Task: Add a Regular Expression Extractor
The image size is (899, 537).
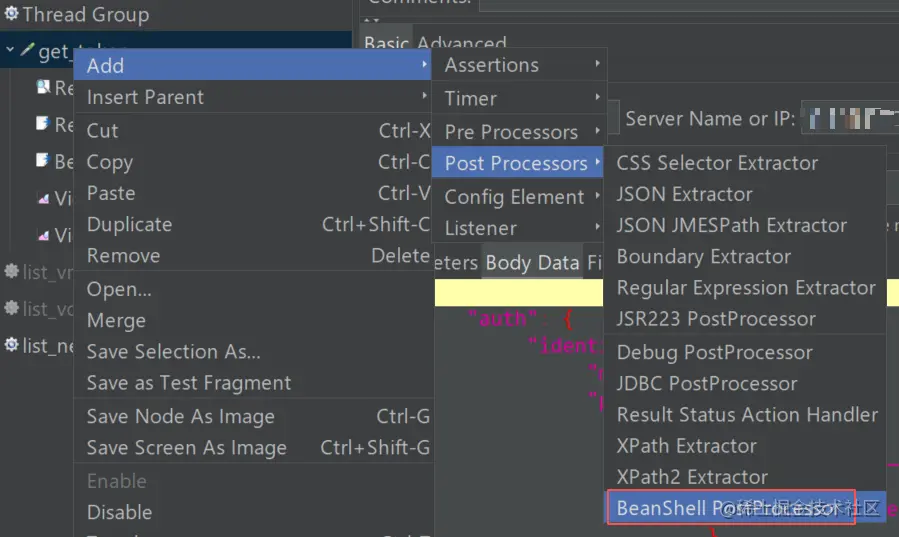Action: 745,288
